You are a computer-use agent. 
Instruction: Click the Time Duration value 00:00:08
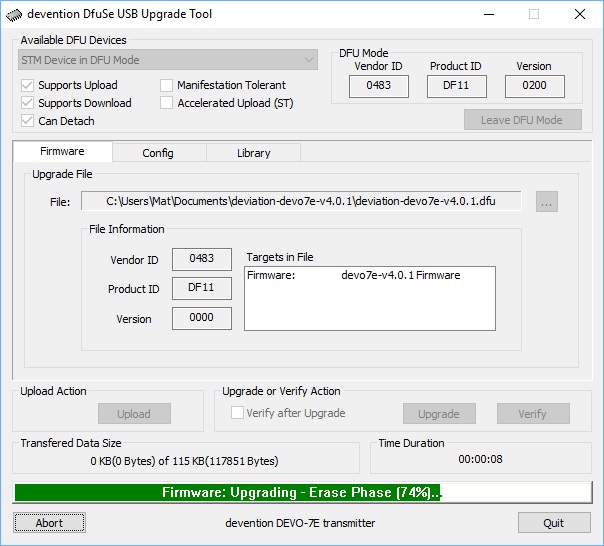click(x=480, y=459)
